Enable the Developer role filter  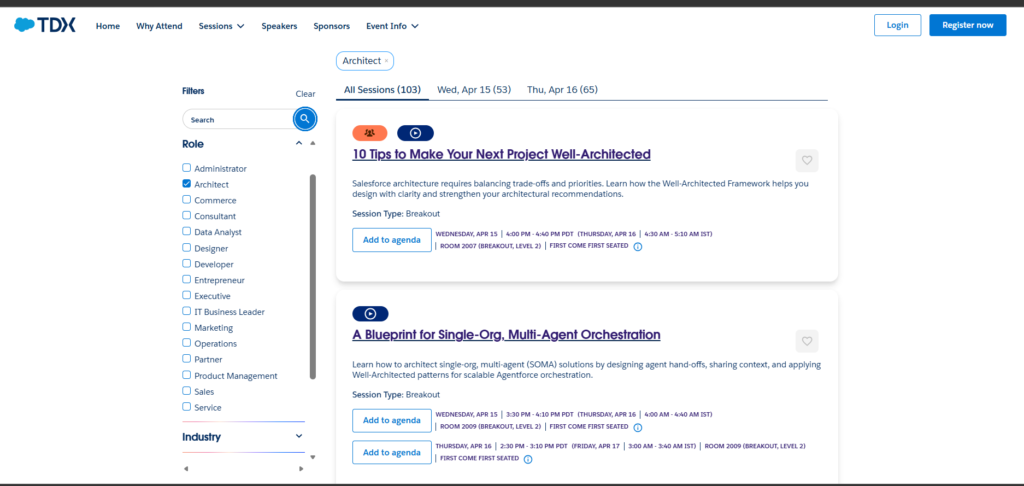click(x=187, y=264)
